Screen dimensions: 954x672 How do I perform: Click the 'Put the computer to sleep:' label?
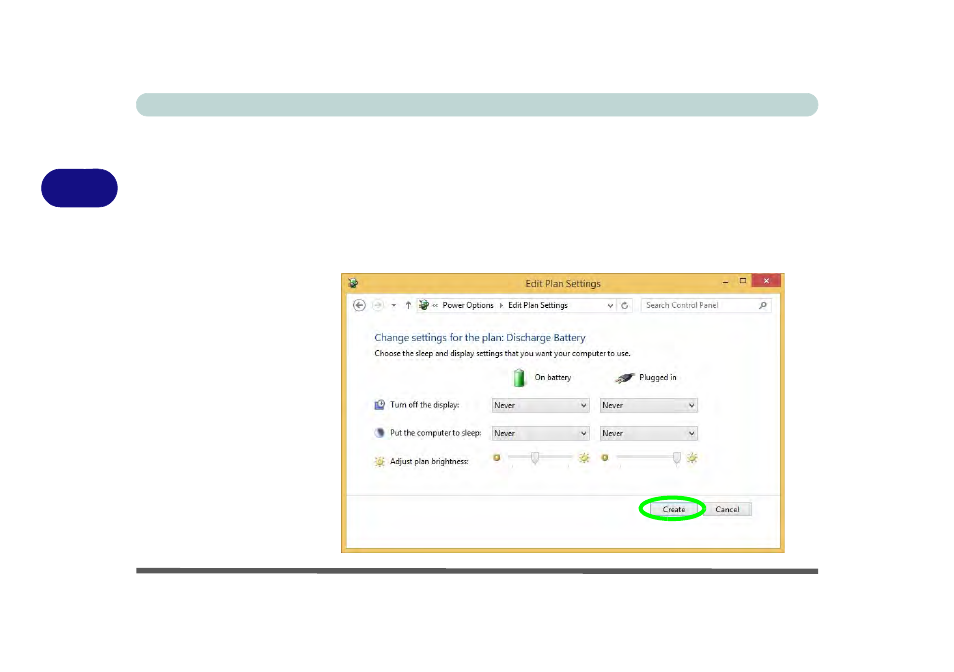435,433
